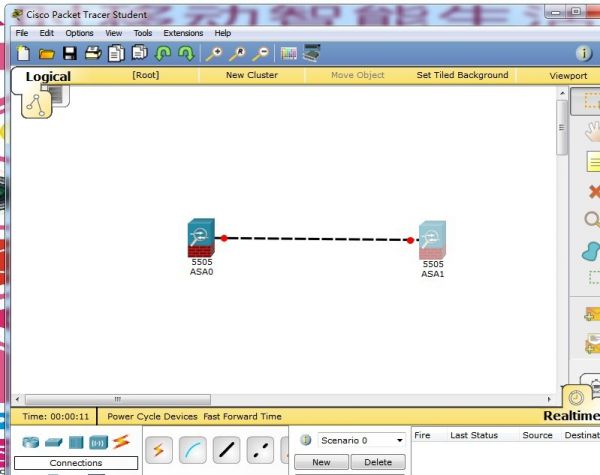Viewport: 600px width, 475px height.
Task: Choose the Draw Polygon shape tool
Action: coord(591,251)
